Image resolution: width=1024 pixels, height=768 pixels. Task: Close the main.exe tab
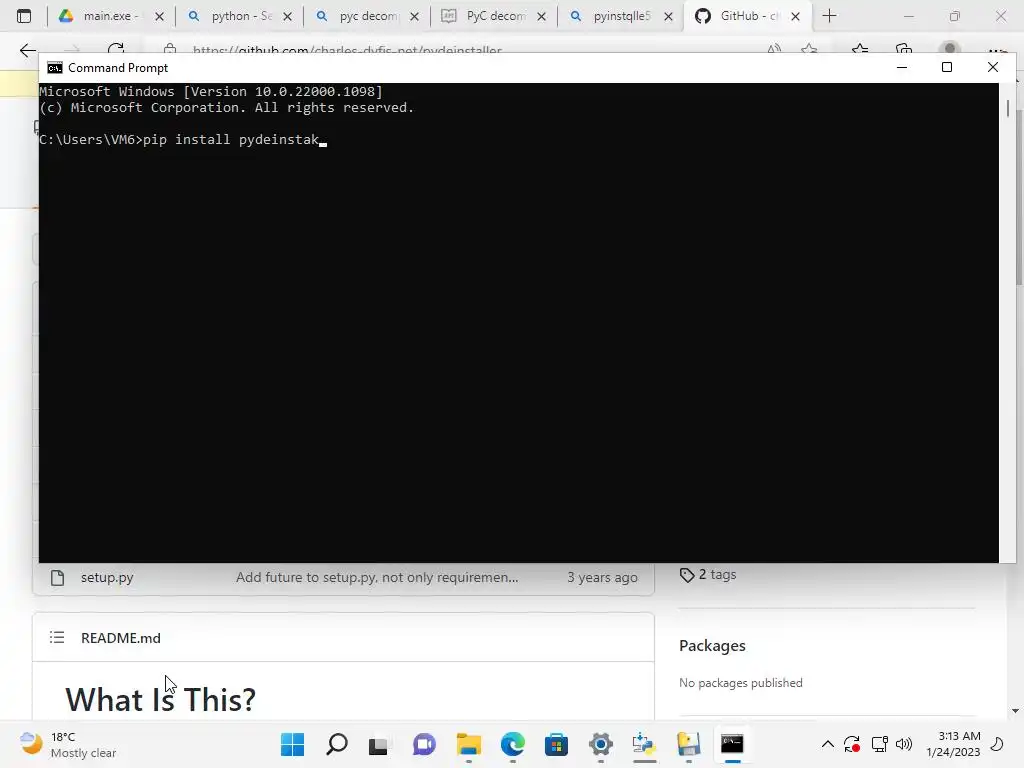pyautogui.click(x=159, y=17)
